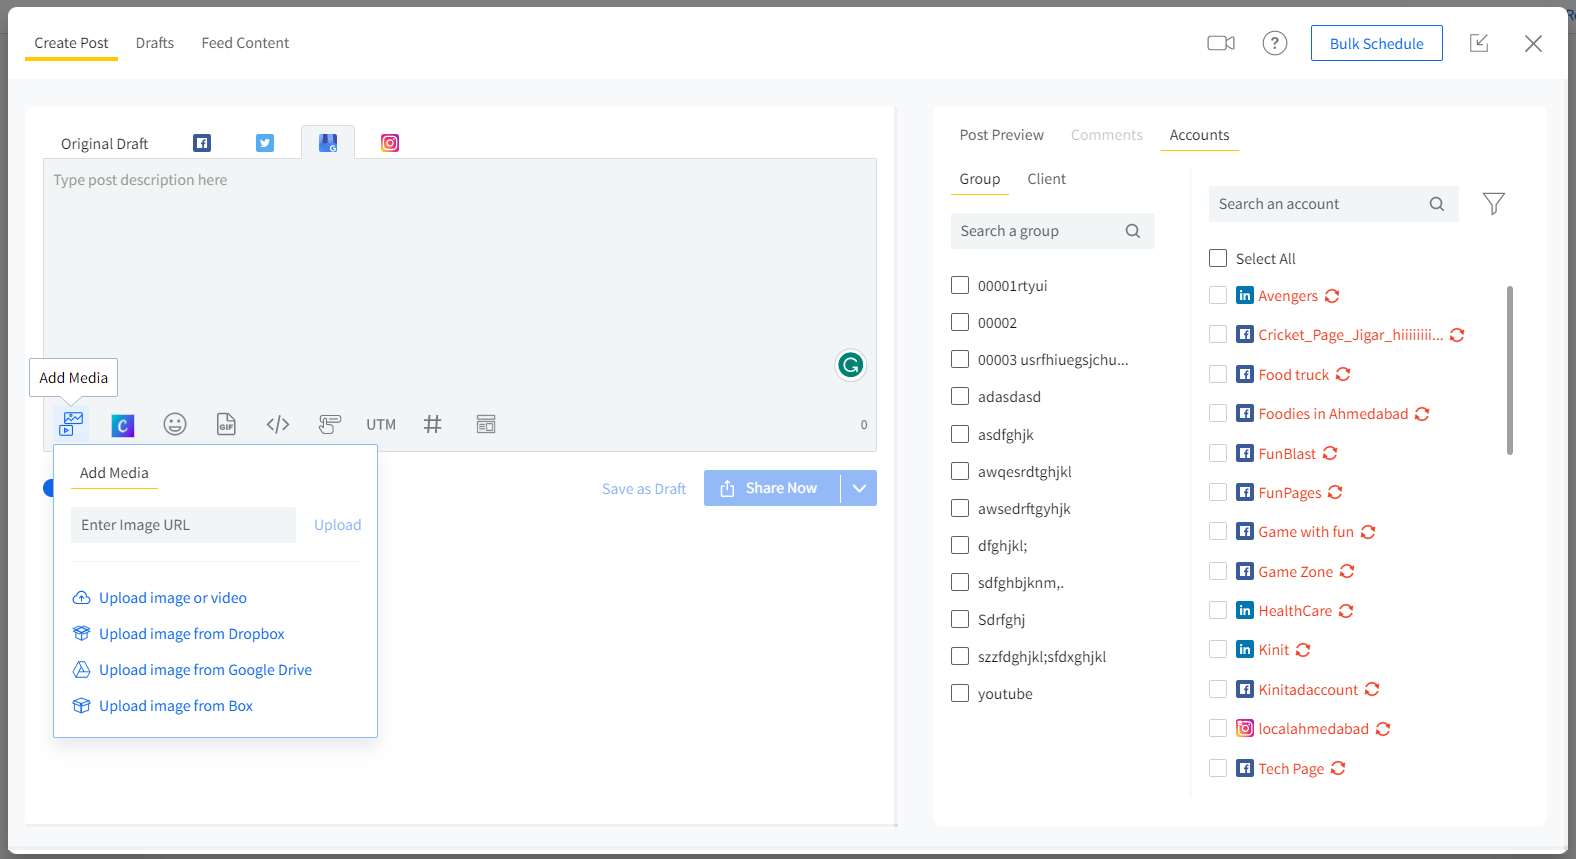Screen dimensions: 1576x859
Task: Open the video tutorial camera icon
Action: (x=1220, y=43)
